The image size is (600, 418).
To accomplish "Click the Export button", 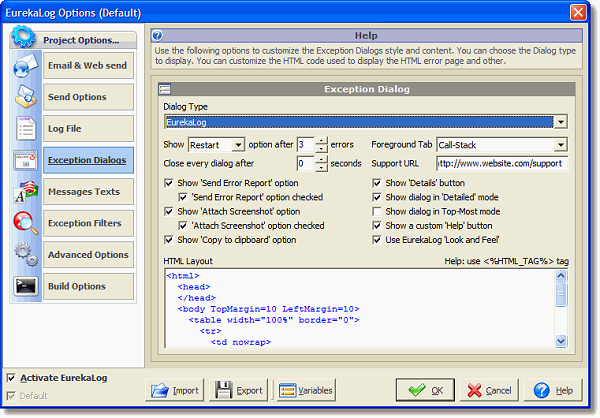I will click(238, 390).
